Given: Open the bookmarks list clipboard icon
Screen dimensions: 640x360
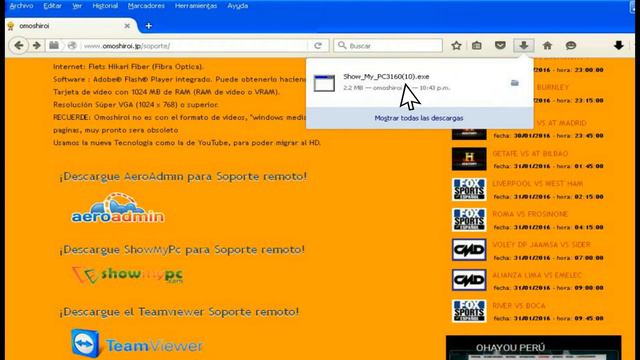Looking at the screenshot, I should pyautogui.click(x=476, y=46).
